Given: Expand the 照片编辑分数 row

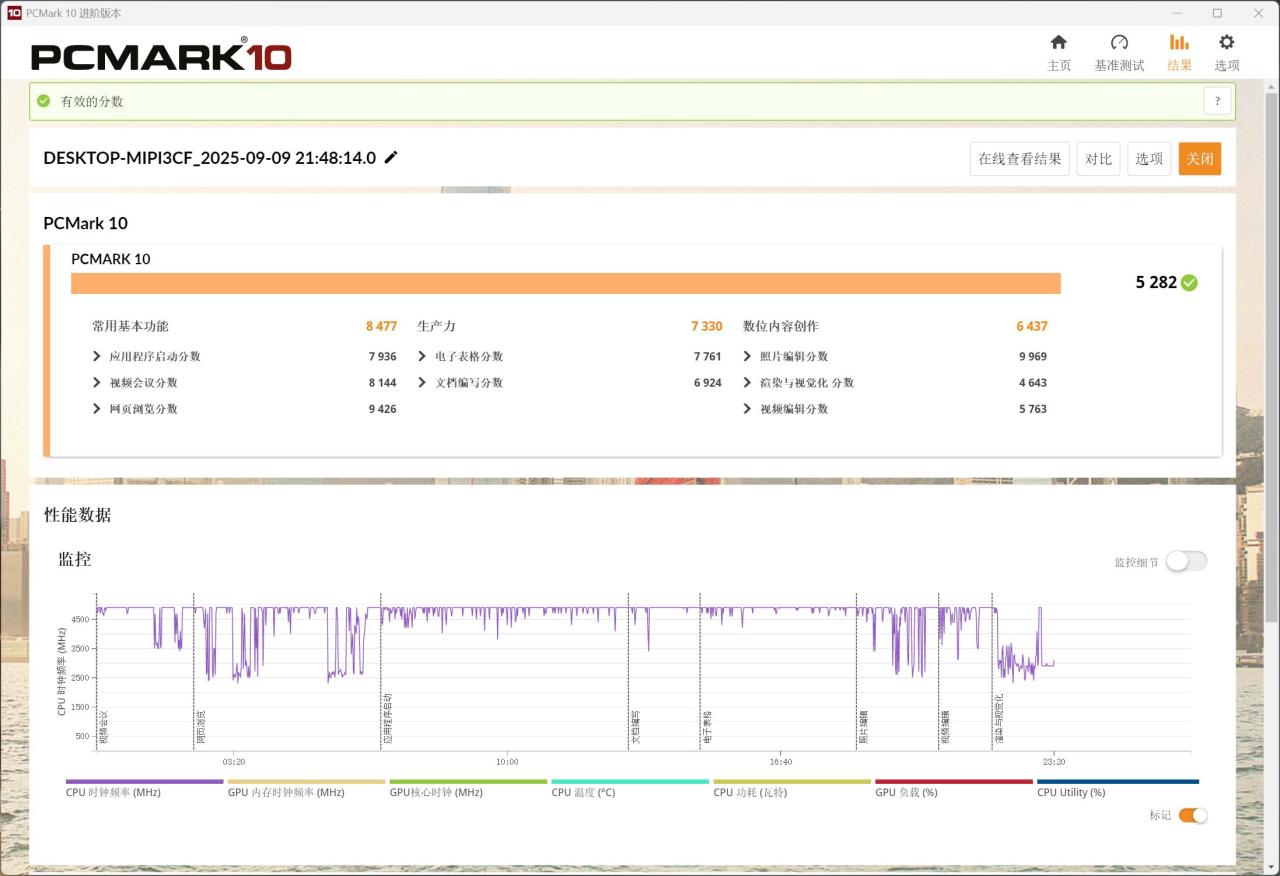Looking at the screenshot, I should pos(747,356).
